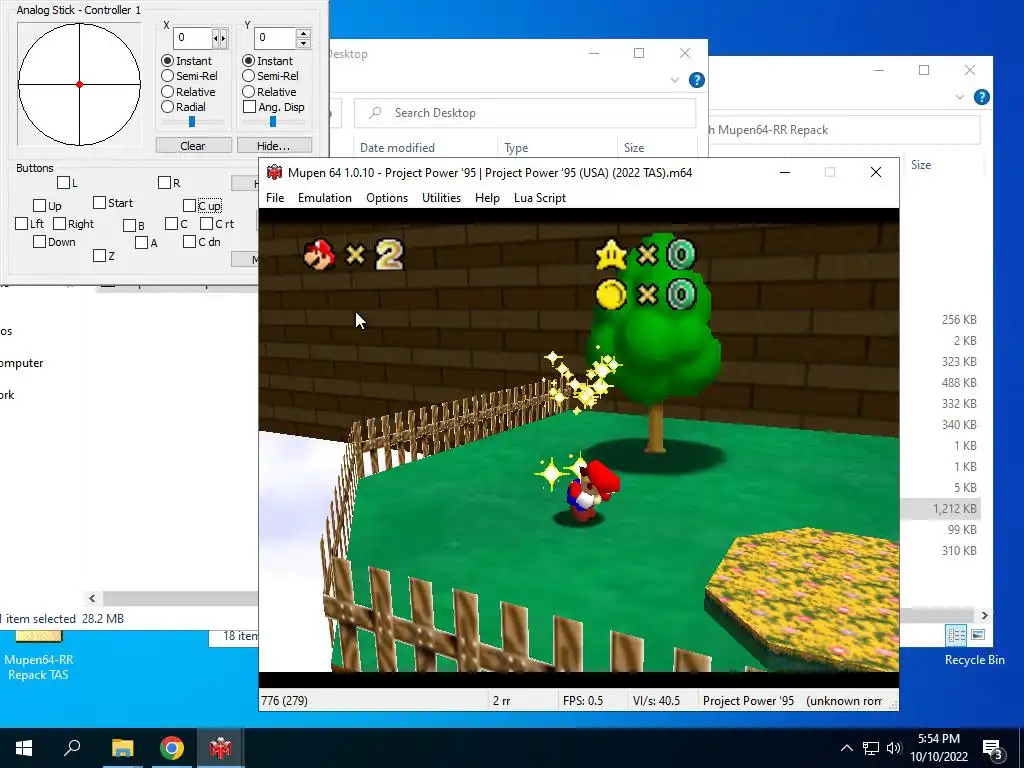Screen dimensions: 1024x768
Task: Sort by Date modified column
Action: (x=397, y=148)
